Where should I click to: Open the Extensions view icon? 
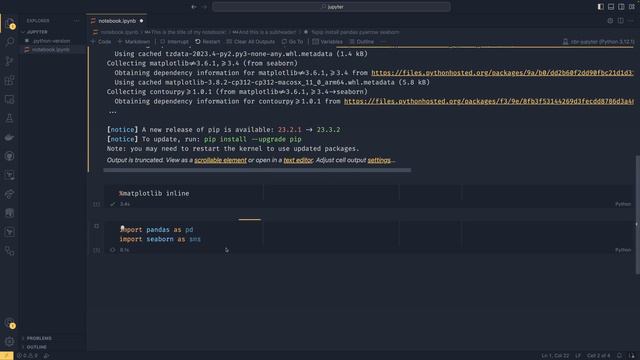pos(9,80)
